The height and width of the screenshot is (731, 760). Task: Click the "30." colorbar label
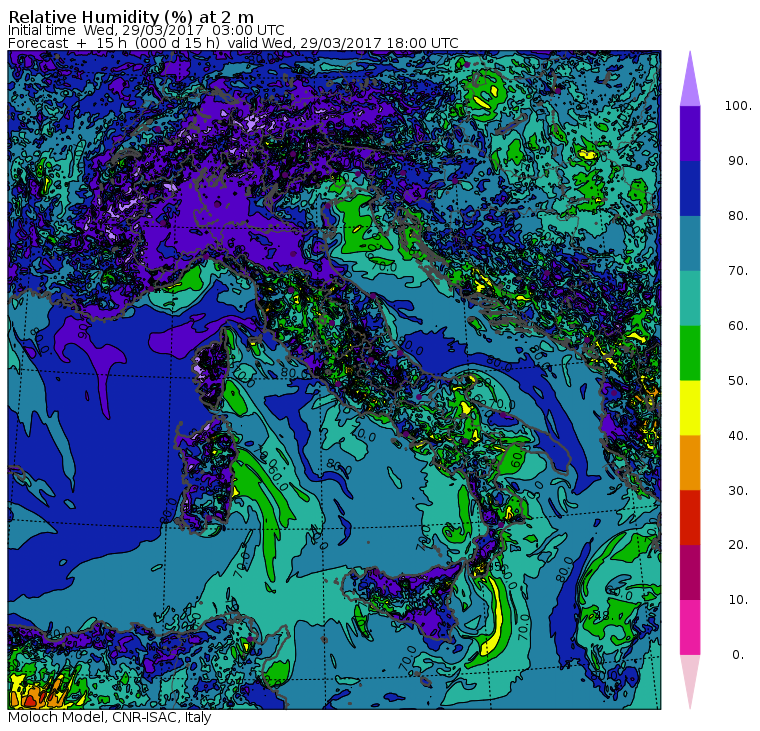tap(738, 490)
